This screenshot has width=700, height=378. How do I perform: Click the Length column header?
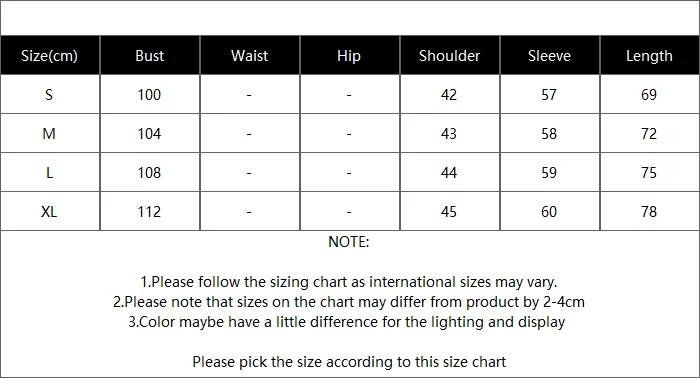(x=649, y=55)
